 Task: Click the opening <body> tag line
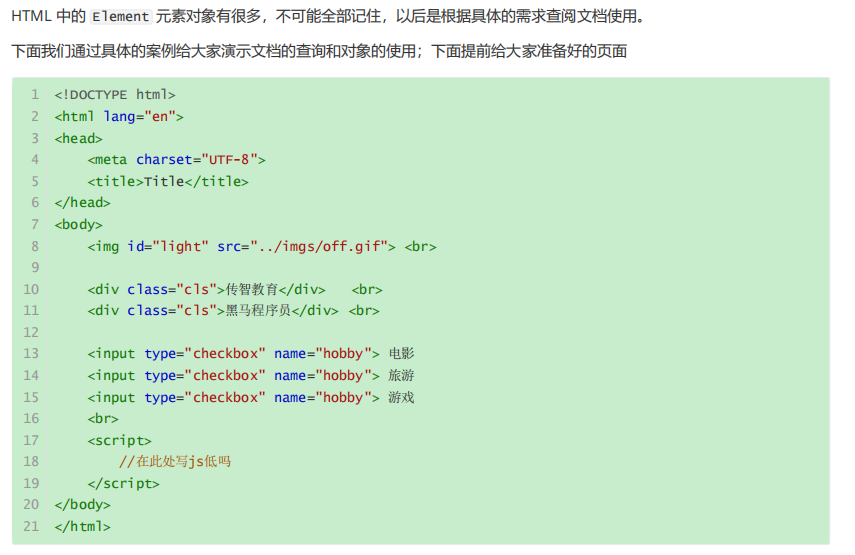[79, 225]
